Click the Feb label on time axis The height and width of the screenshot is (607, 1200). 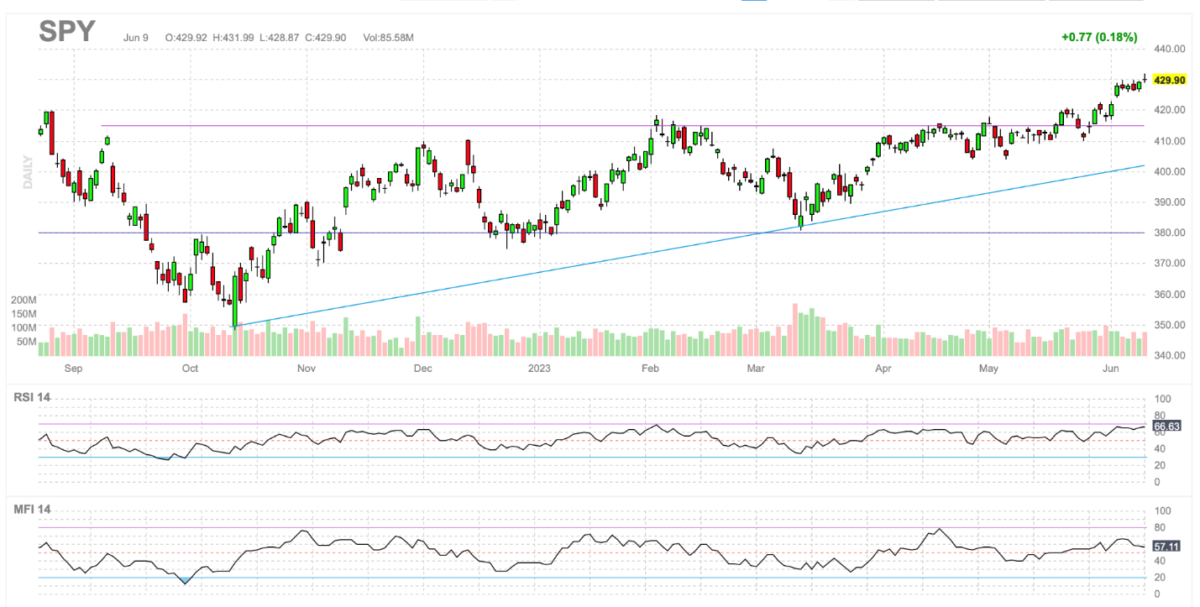pyautogui.click(x=649, y=369)
